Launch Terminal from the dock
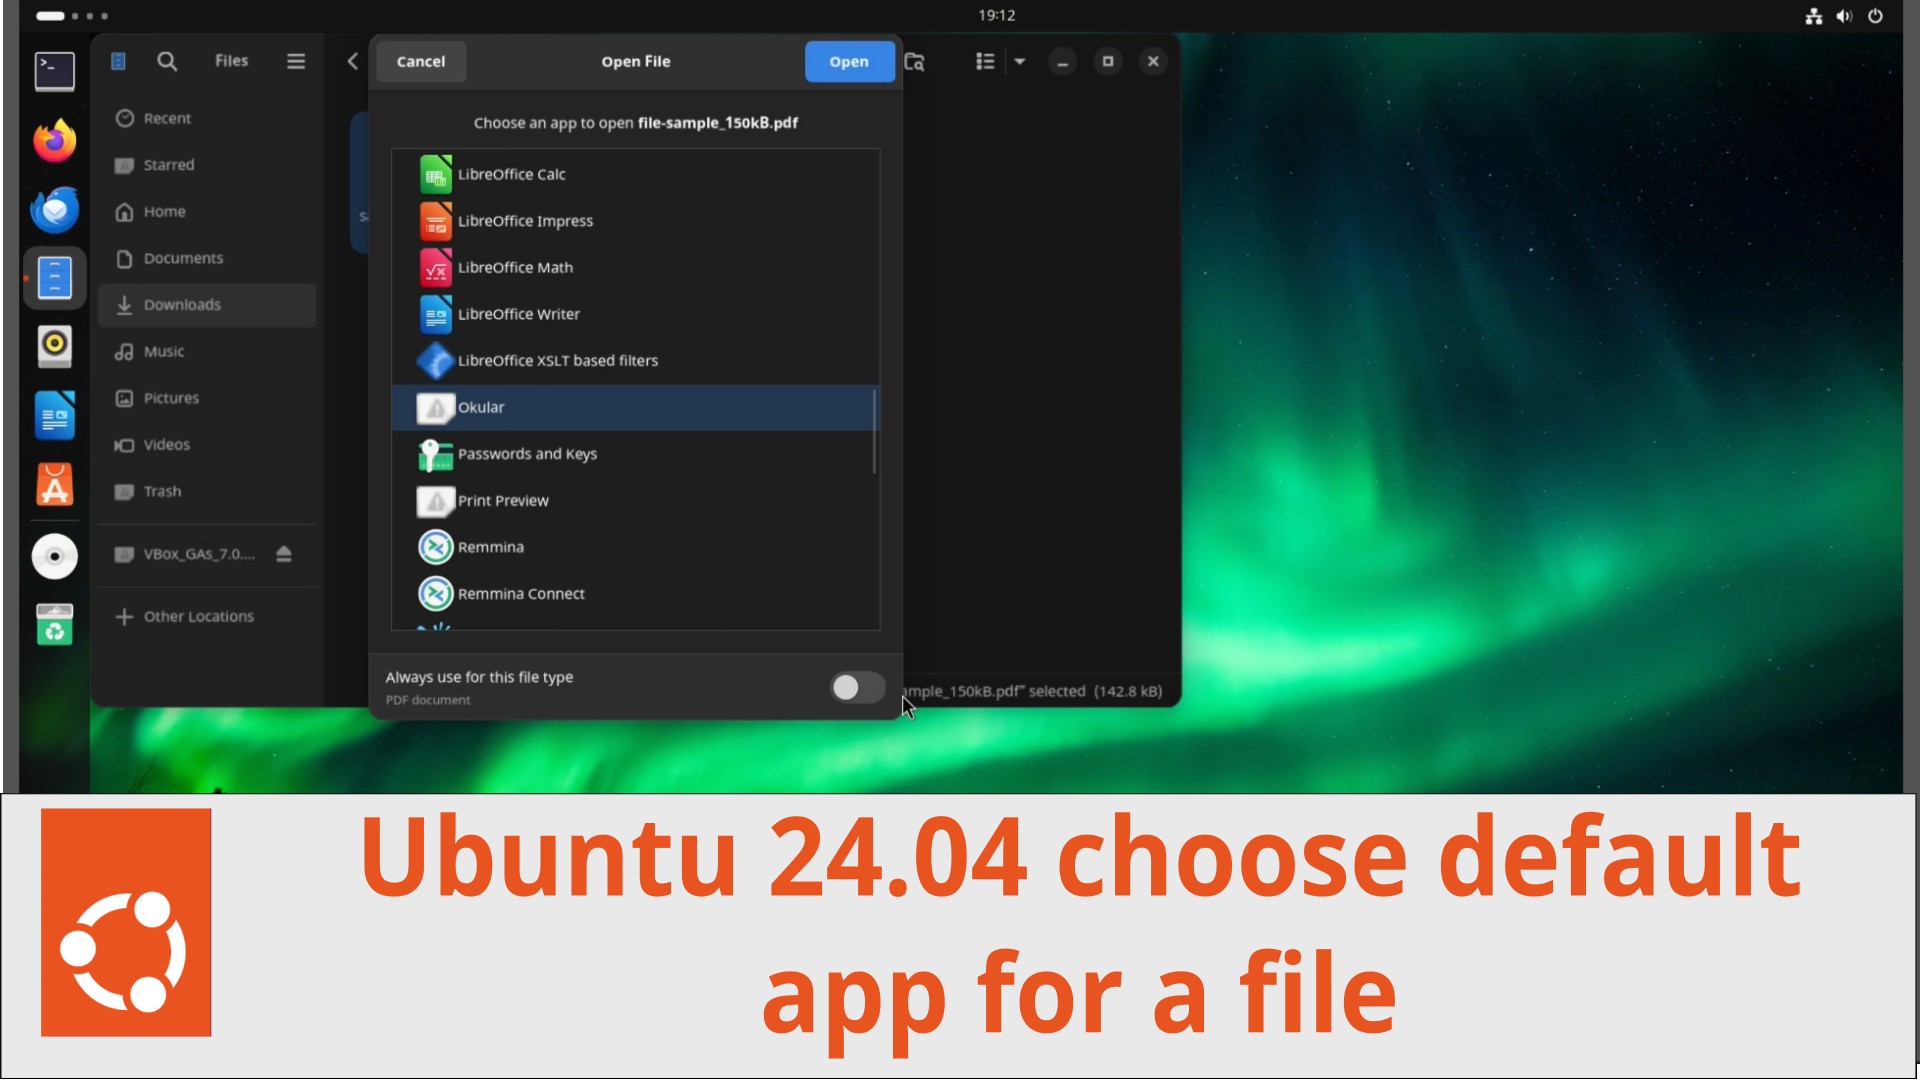Screen dimensions: 1920x1080 point(54,72)
